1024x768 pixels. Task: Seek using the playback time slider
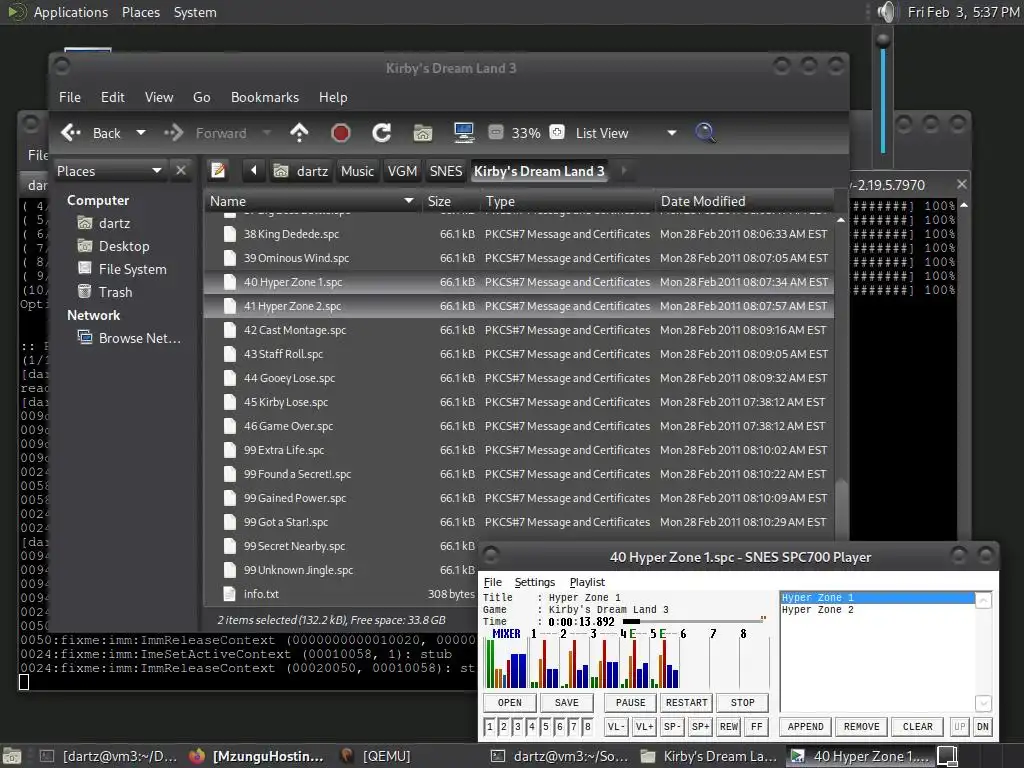coord(694,621)
